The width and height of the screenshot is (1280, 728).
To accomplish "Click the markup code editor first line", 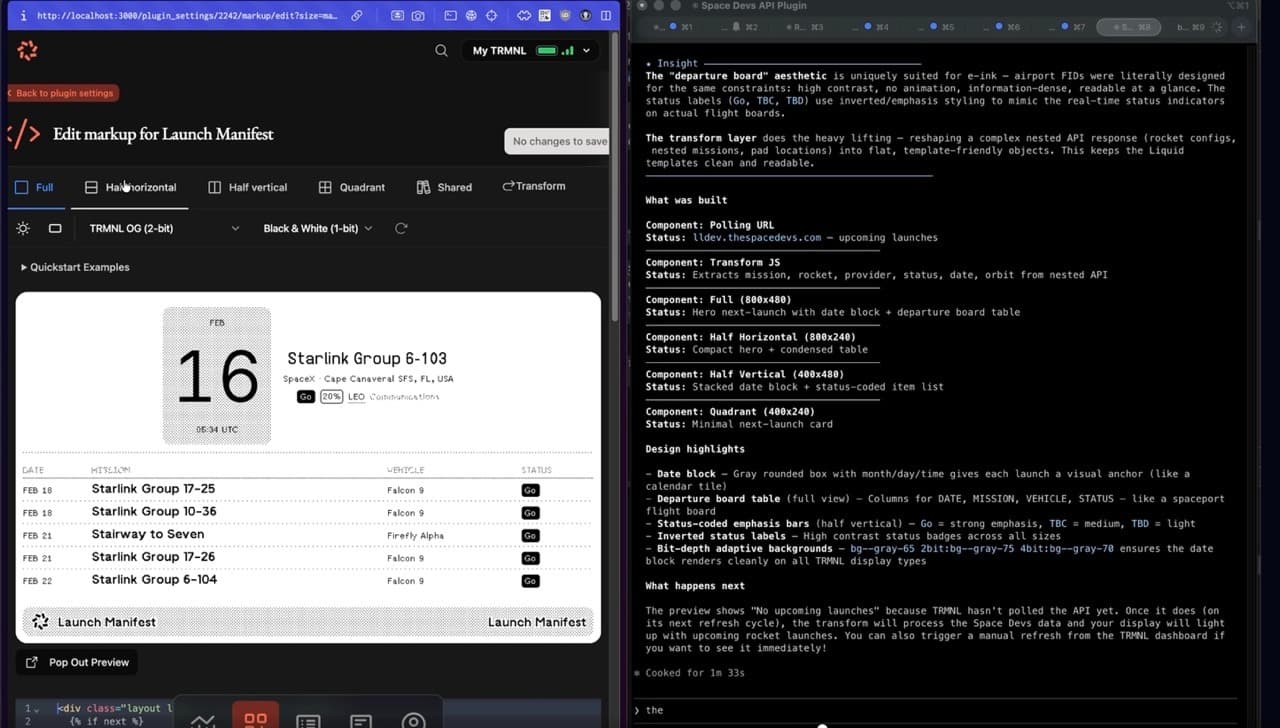I will 115,708.
